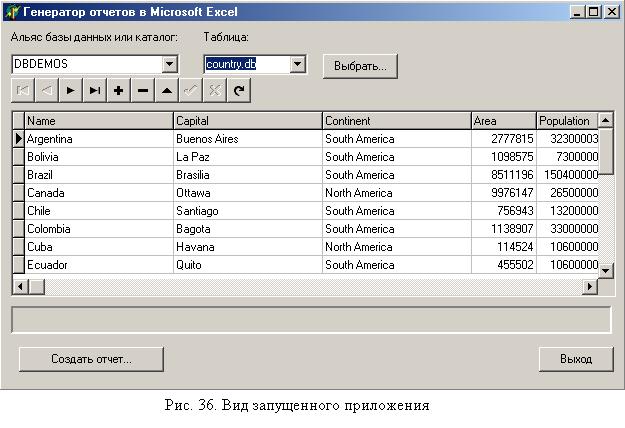Select the Cuba name cell
This screenshot has width=625, height=428.
(x=99, y=246)
